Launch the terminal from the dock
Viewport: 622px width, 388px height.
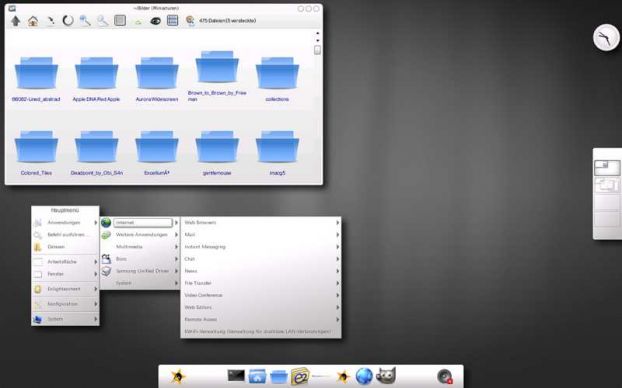[236, 375]
